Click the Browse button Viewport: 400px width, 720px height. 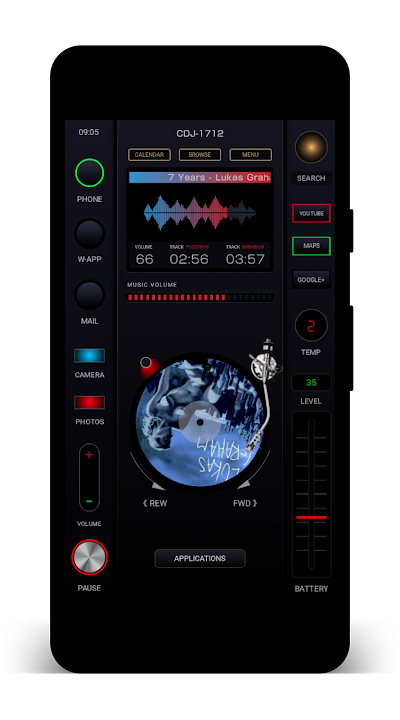coord(200,155)
